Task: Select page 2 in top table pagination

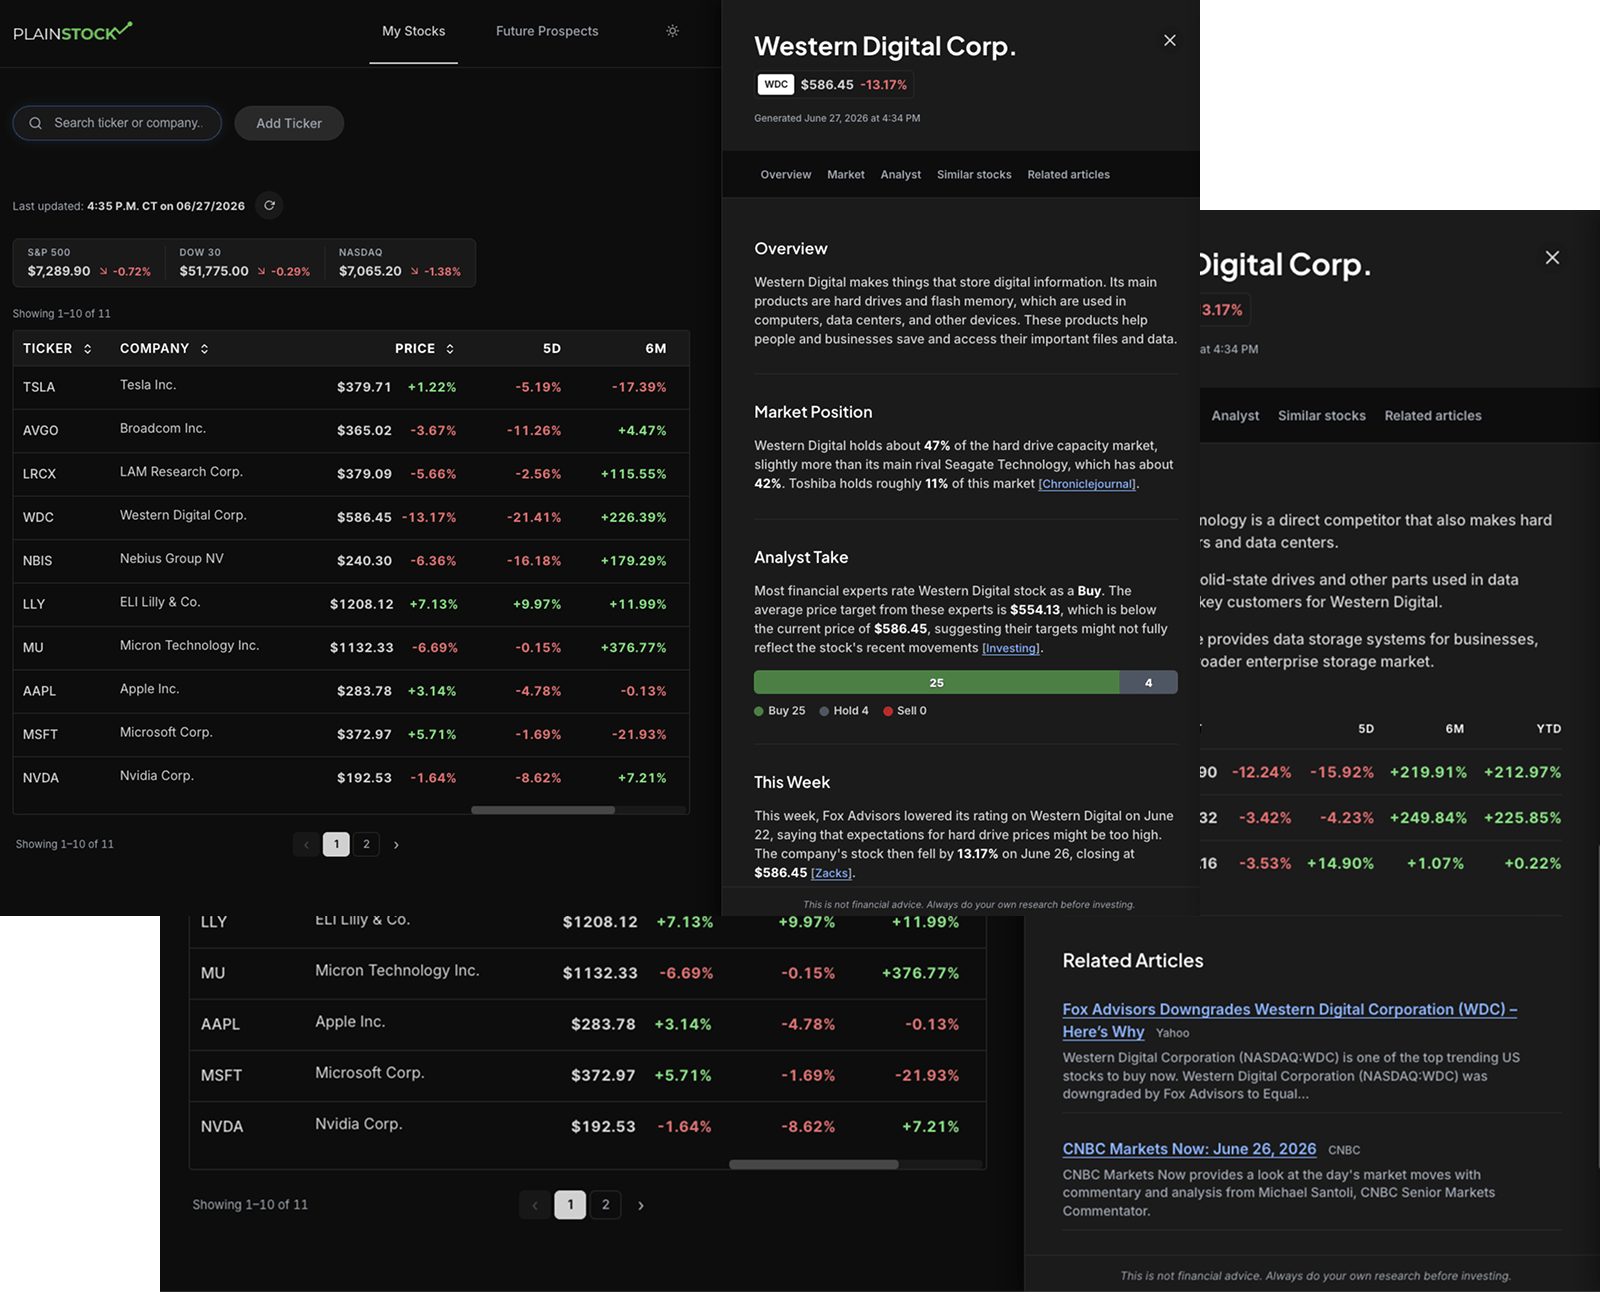Action: click(x=366, y=845)
